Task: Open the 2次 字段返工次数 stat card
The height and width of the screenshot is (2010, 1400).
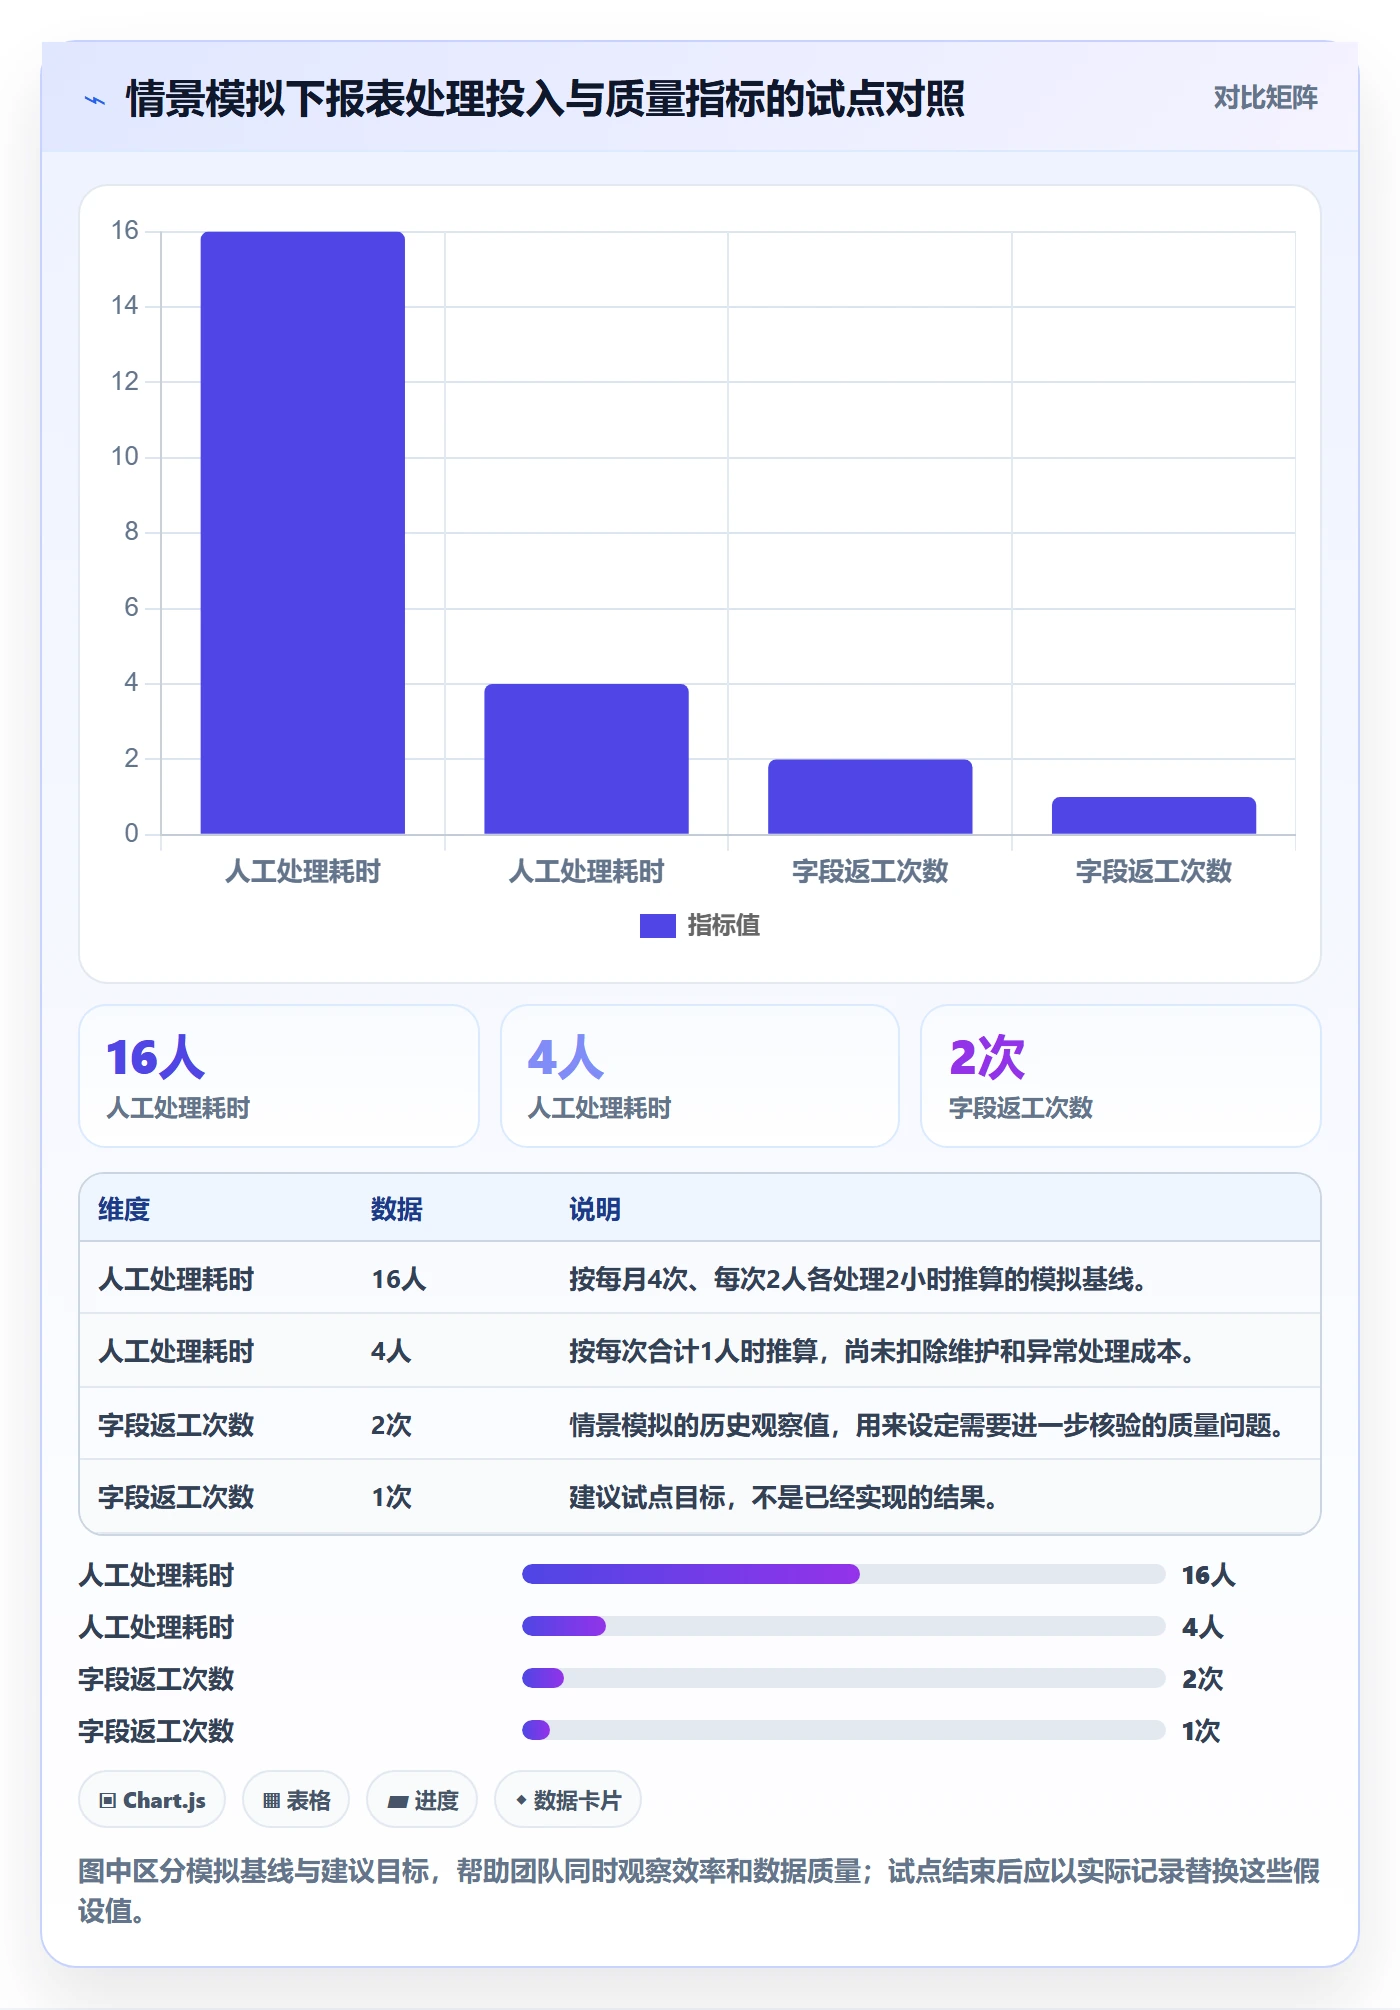Action: point(1121,1076)
